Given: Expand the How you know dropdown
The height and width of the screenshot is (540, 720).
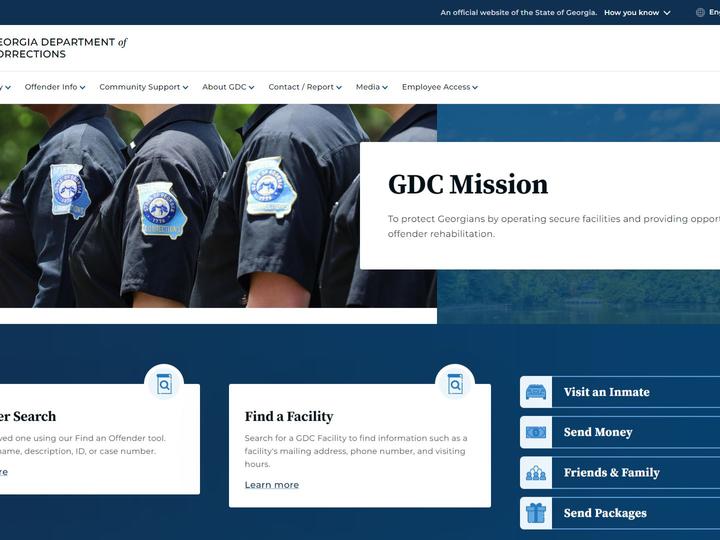Looking at the screenshot, I should (x=637, y=12).
